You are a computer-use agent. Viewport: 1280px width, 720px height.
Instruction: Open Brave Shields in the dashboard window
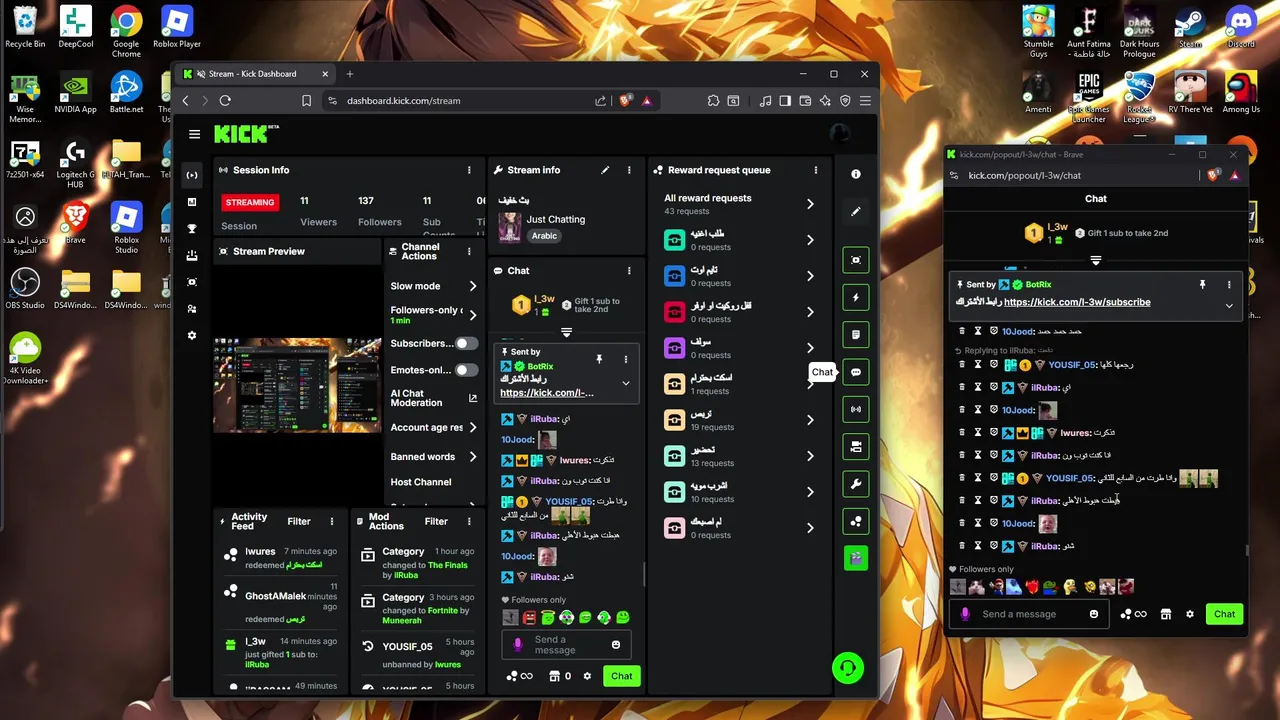coord(626,100)
